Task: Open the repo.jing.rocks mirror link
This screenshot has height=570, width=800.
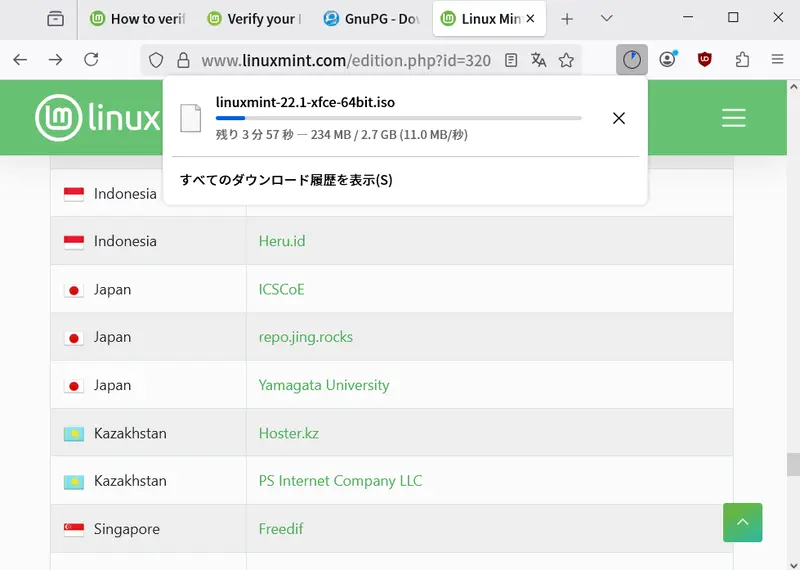Action: [x=306, y=337]
